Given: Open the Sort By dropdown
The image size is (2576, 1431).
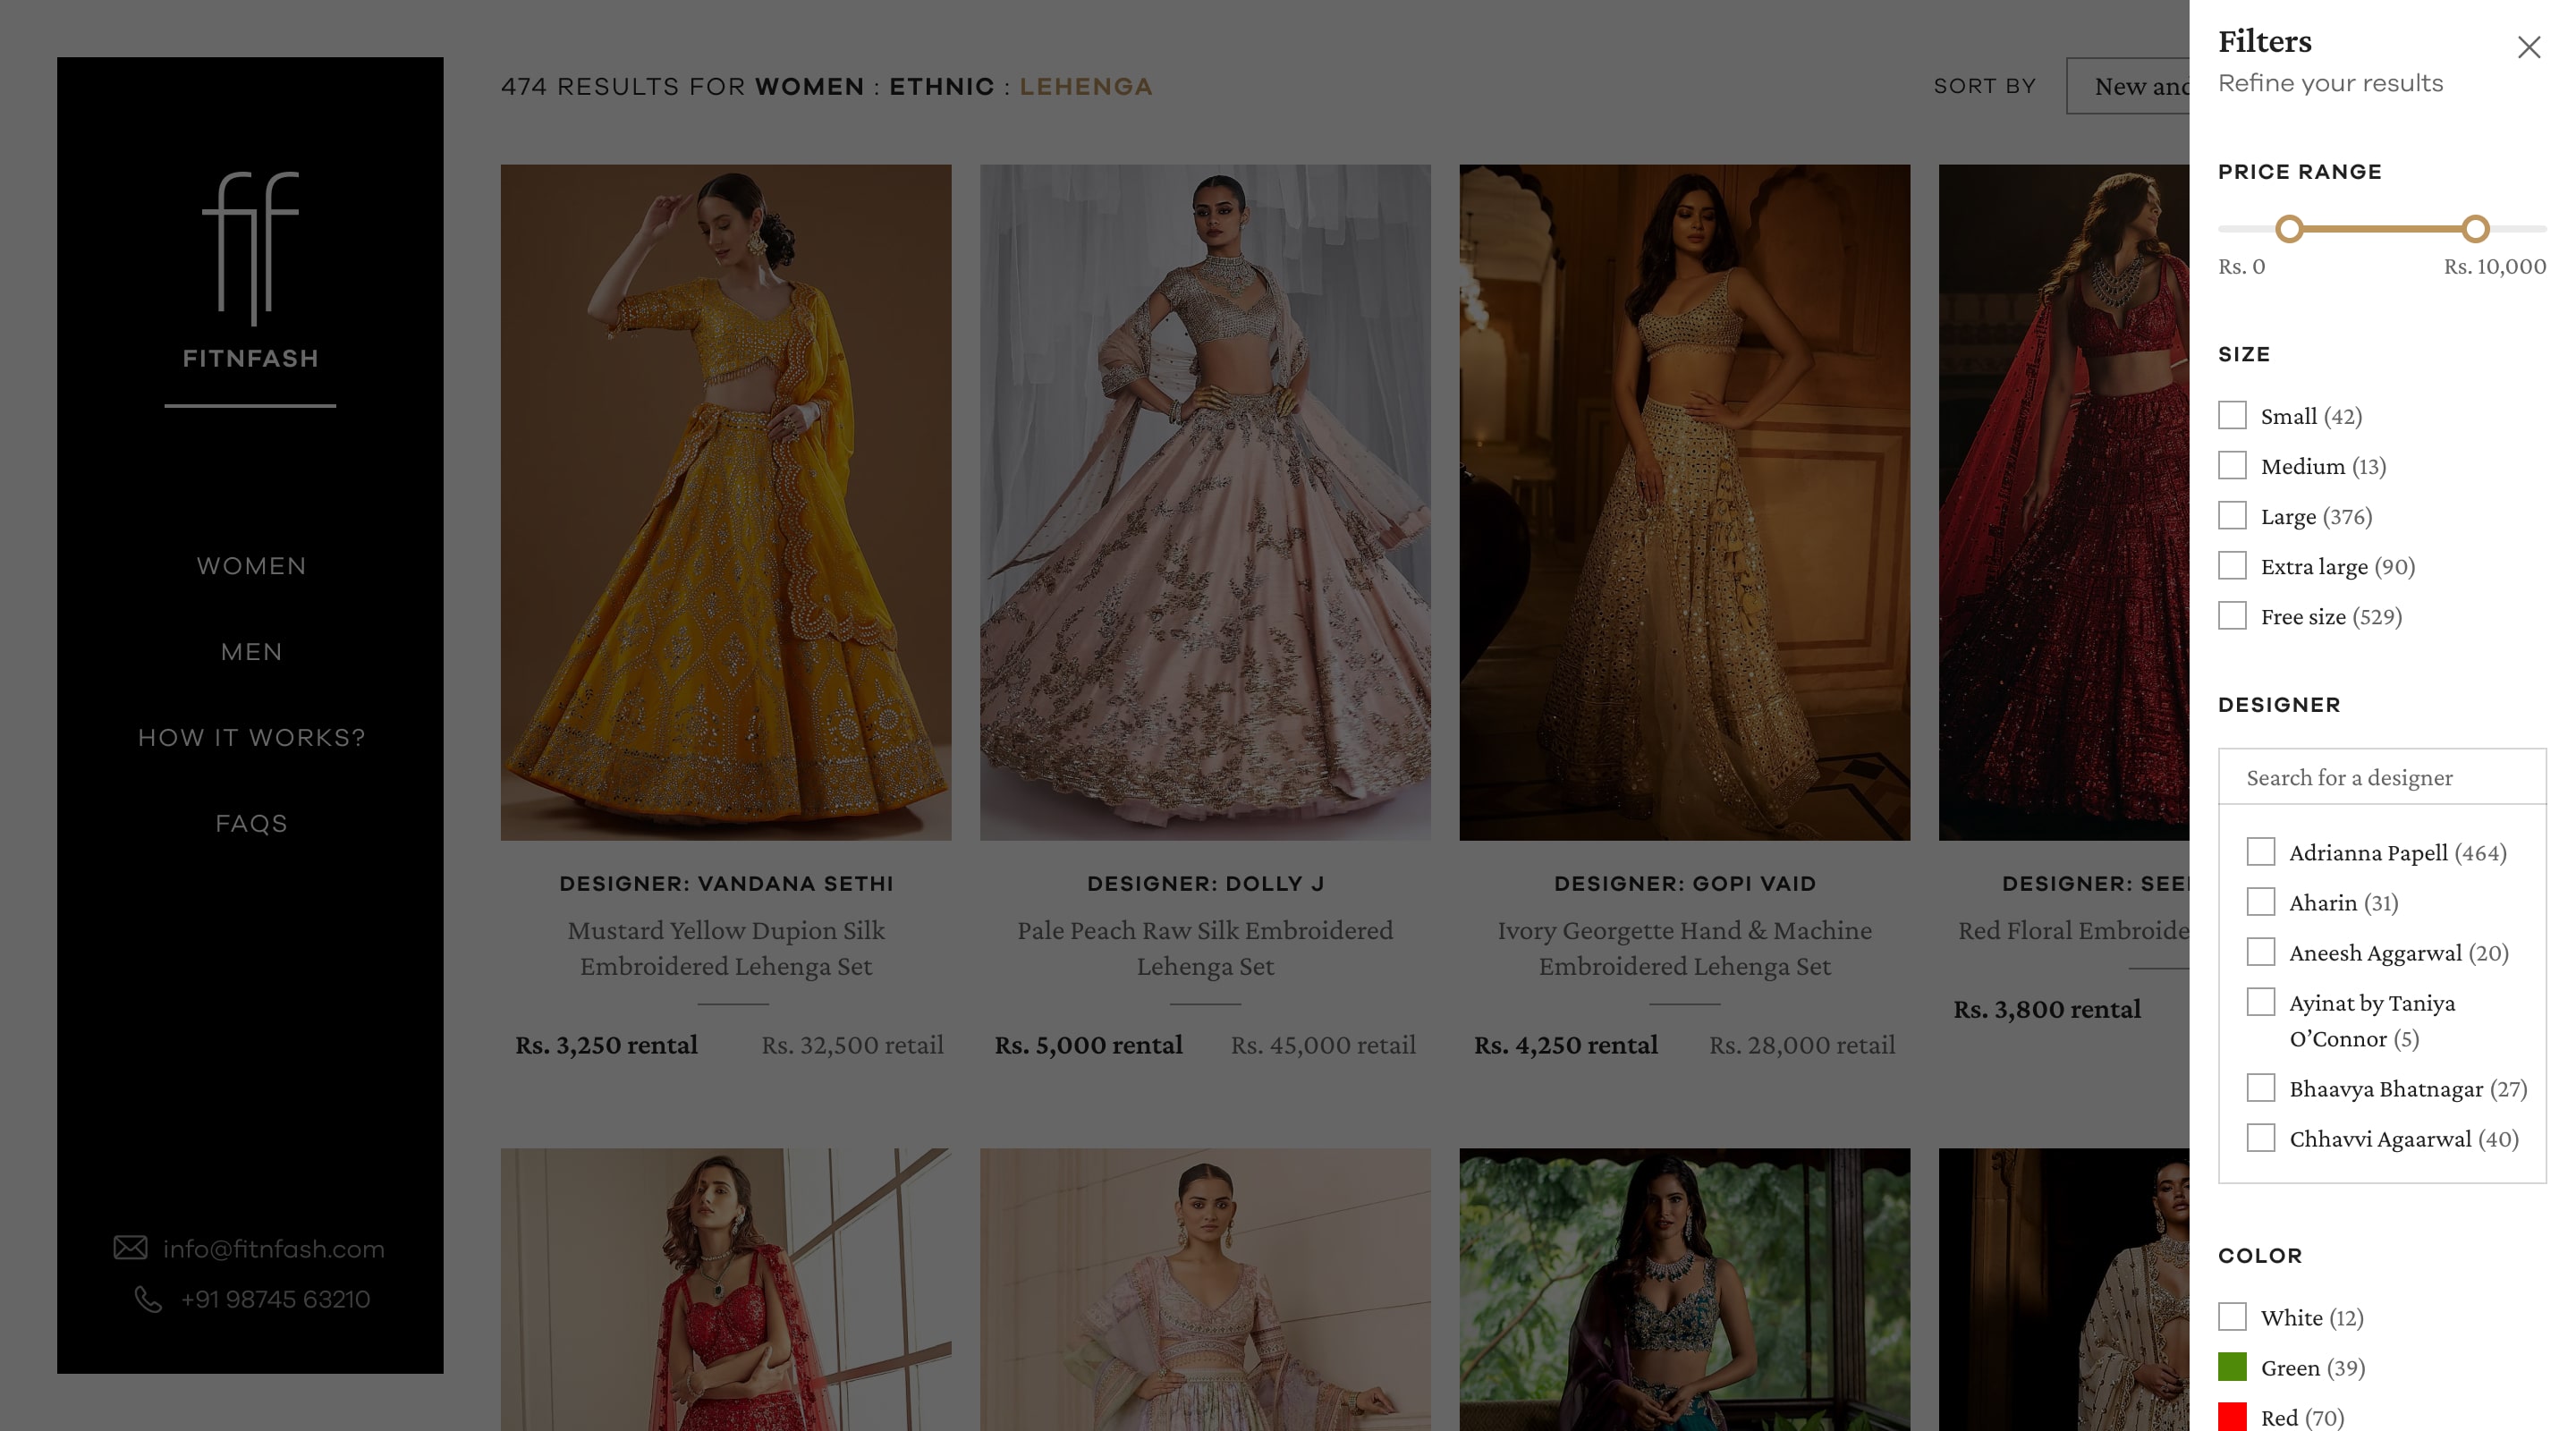Looking at the screenshot, I should (2128, 86).
